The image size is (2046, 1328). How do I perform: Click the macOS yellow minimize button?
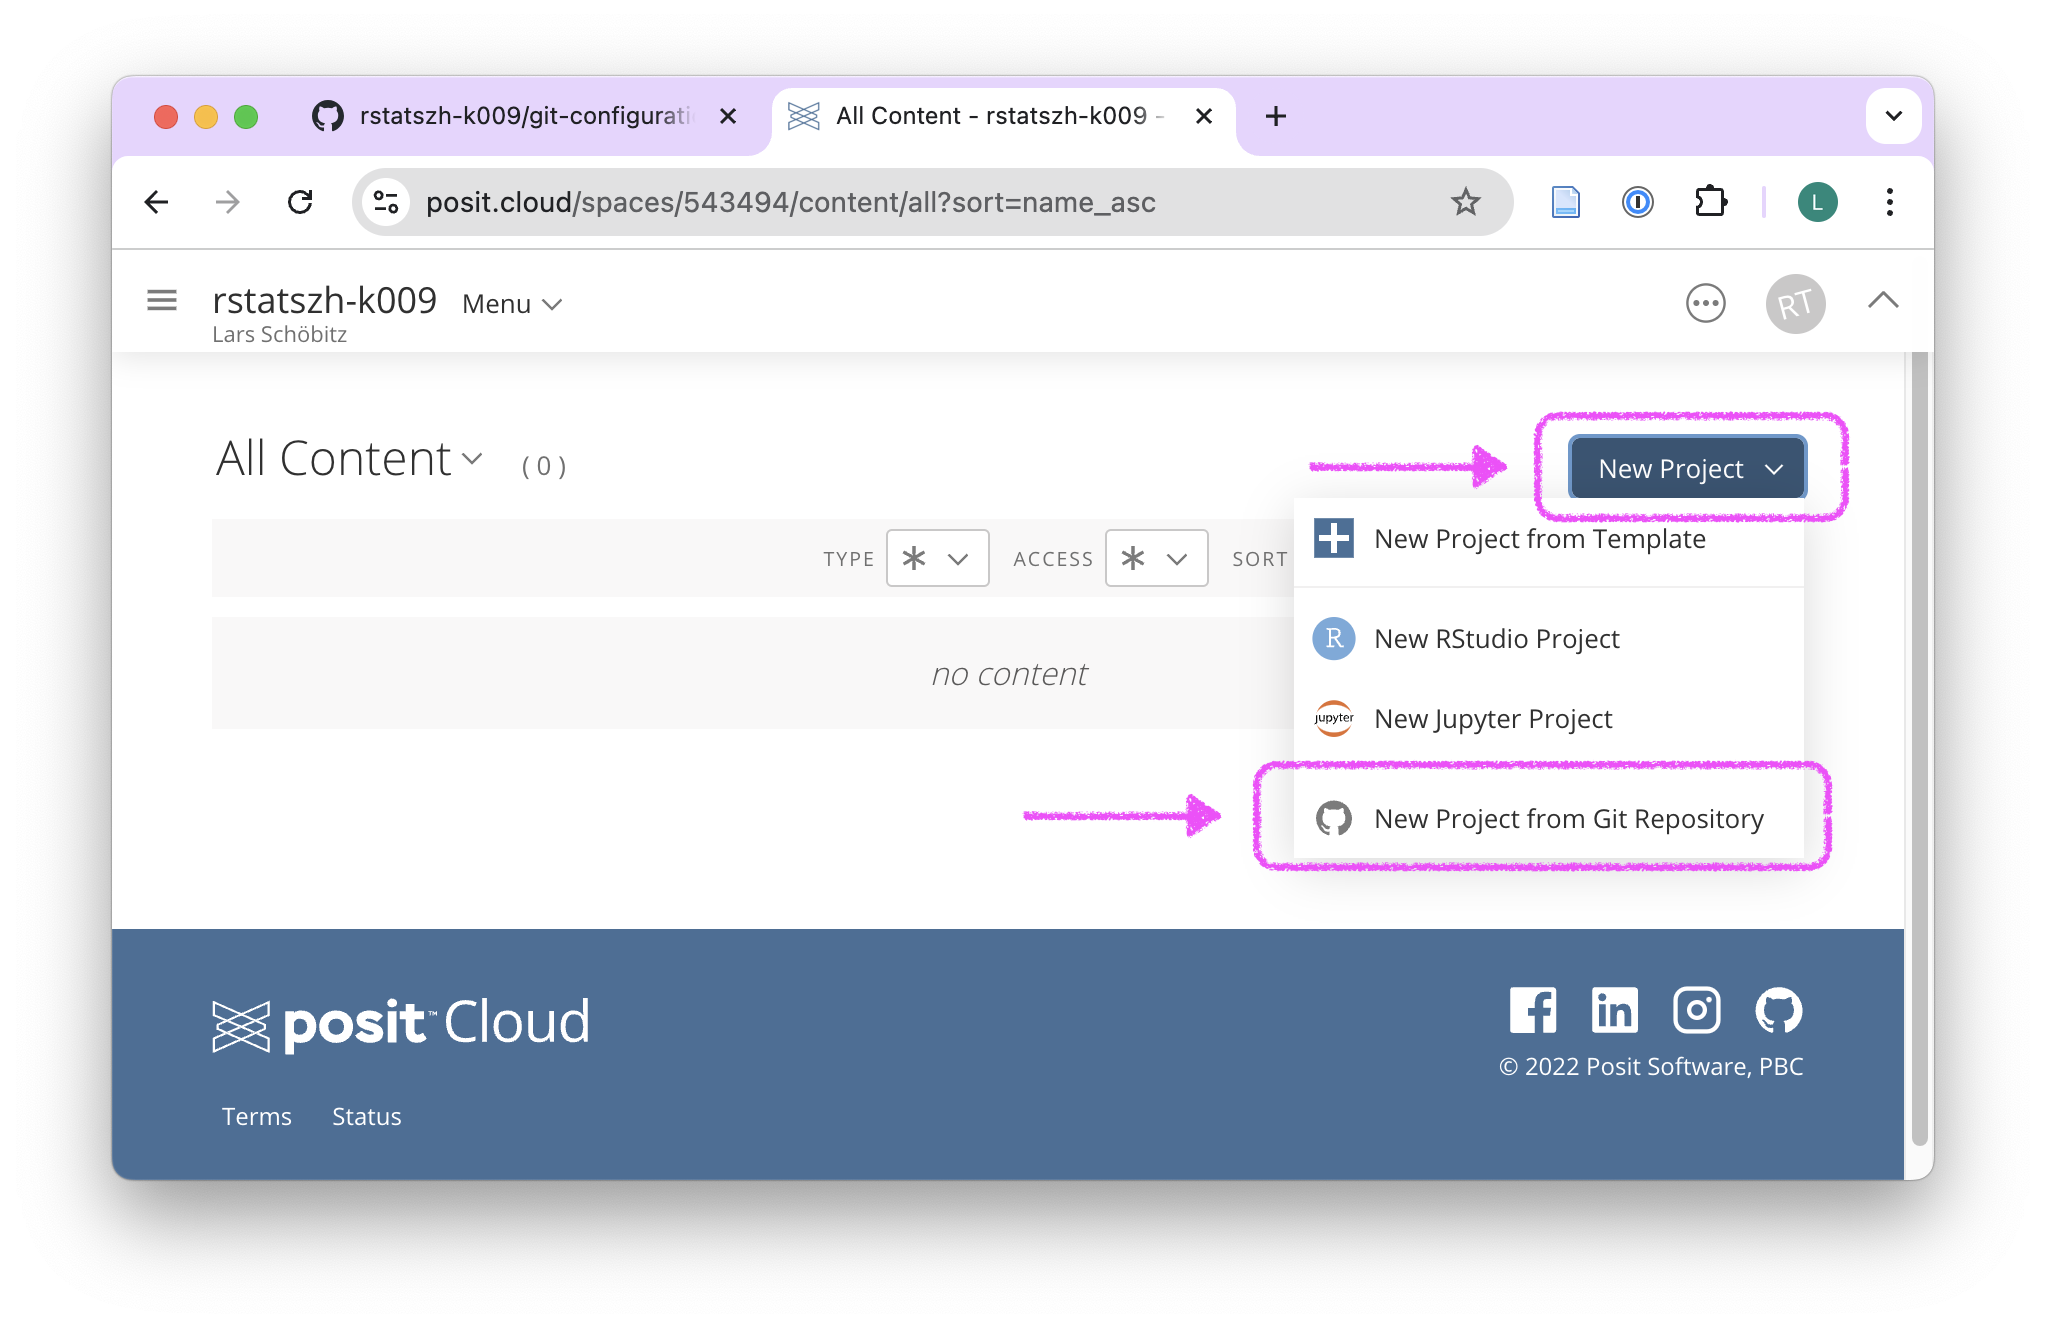coord(206,116)
